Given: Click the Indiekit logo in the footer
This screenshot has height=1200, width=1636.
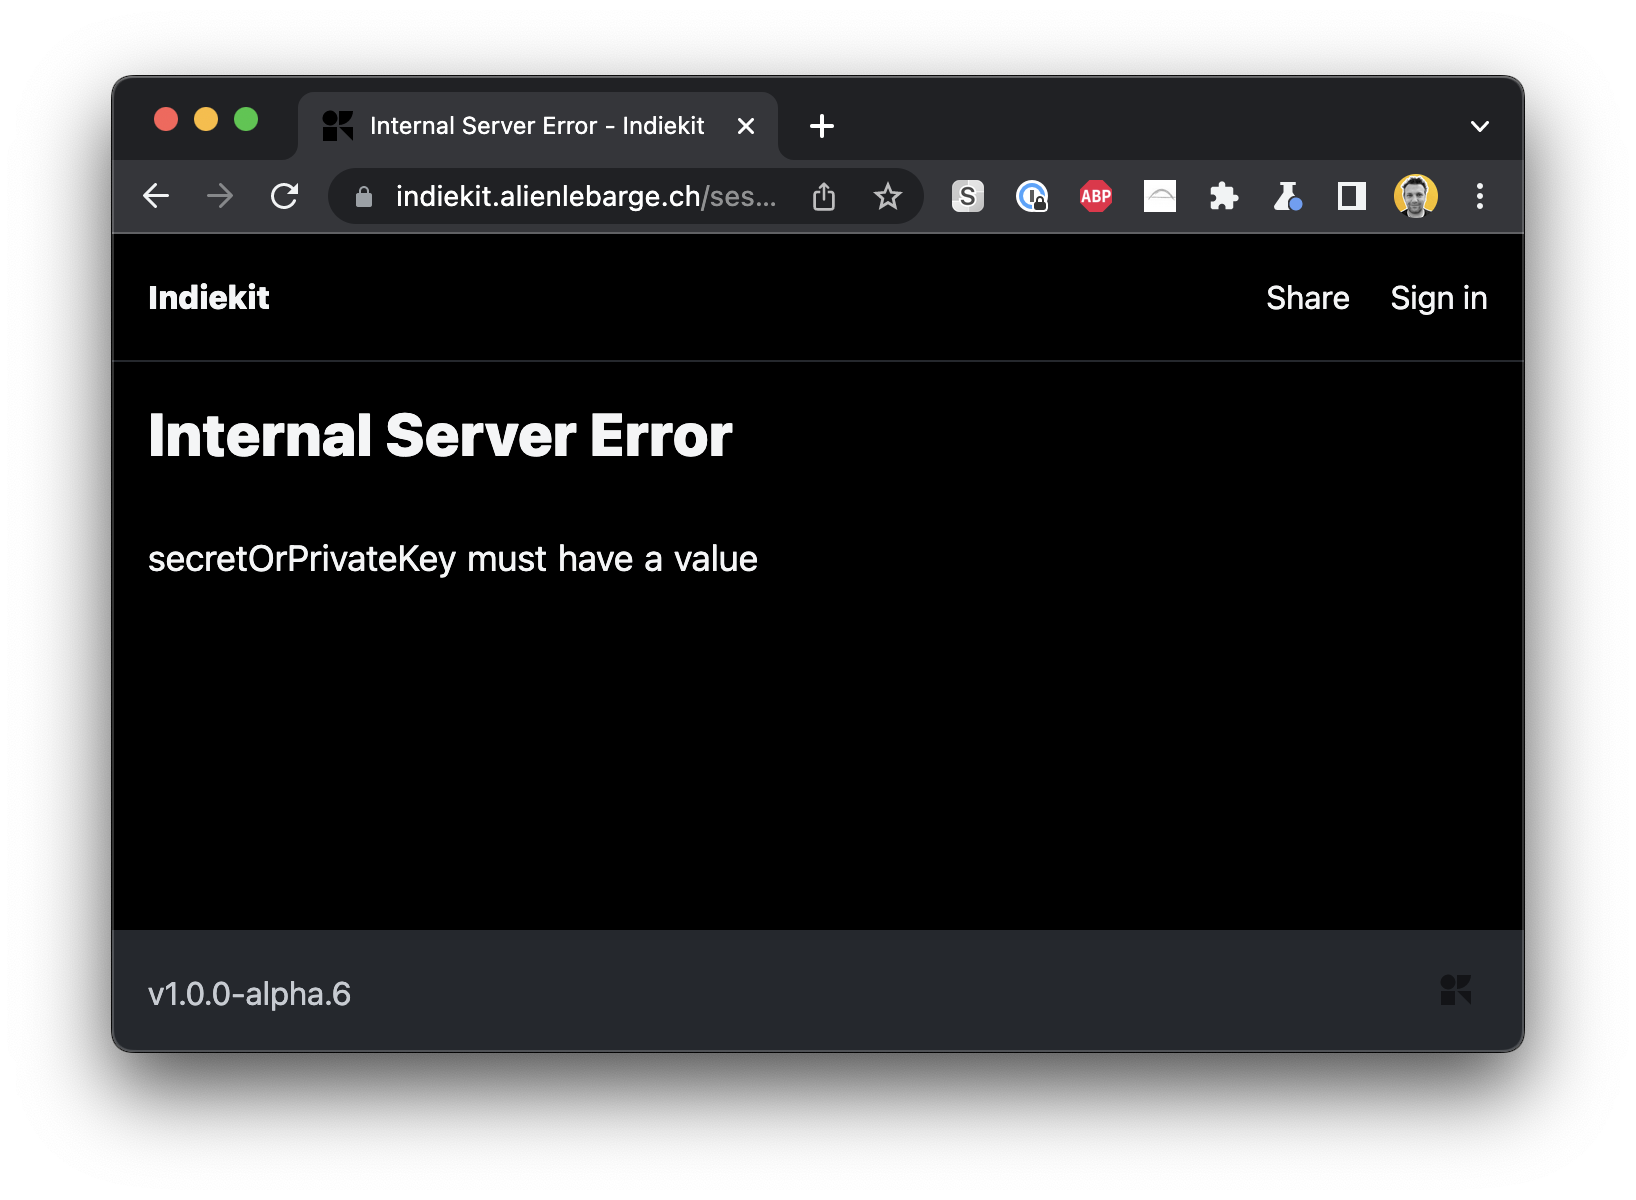Looking at the screenshot, I should click(1457, 991).
